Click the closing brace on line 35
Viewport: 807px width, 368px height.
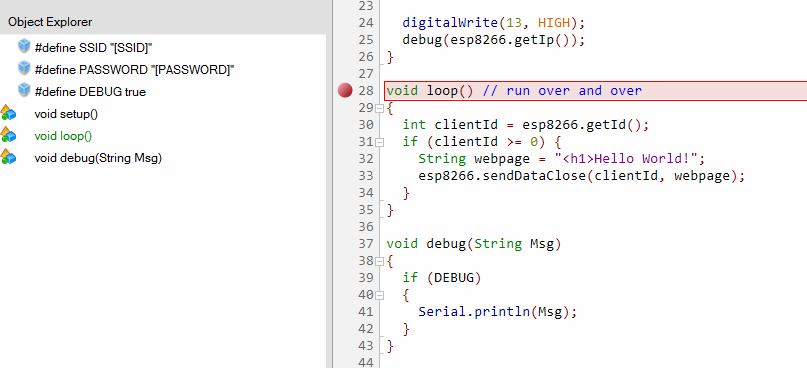click(390, 210)
